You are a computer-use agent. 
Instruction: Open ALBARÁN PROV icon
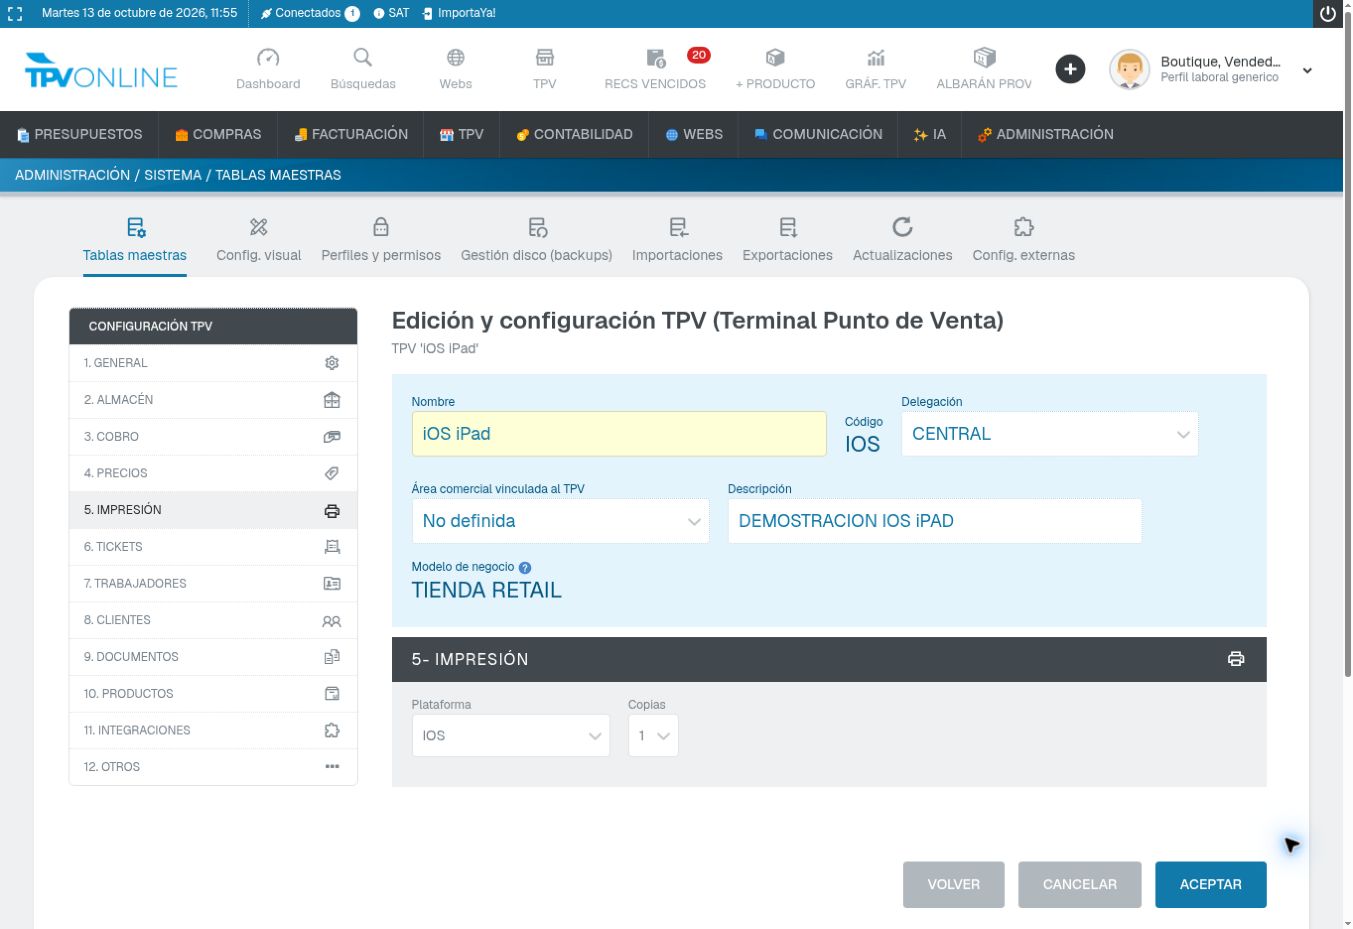pyautogui.click(x=984, y=58)
